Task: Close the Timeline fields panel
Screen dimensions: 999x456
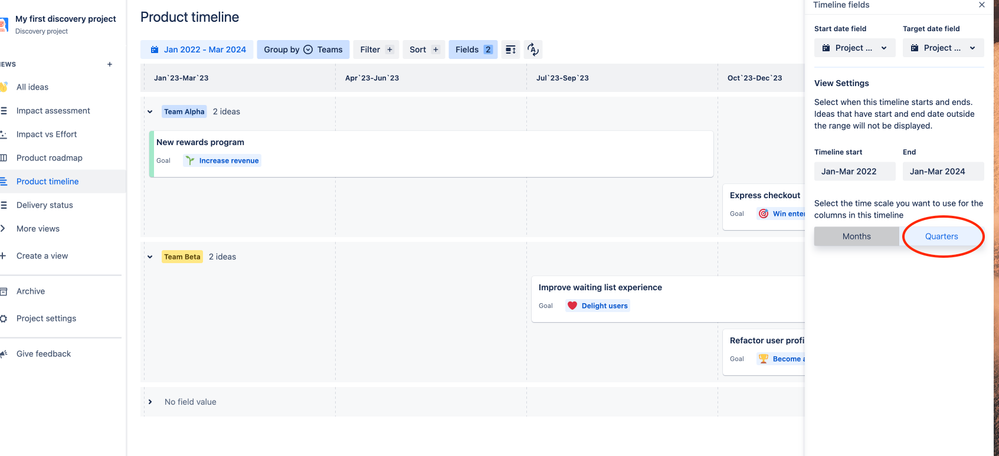Action: tap(981, 5)
